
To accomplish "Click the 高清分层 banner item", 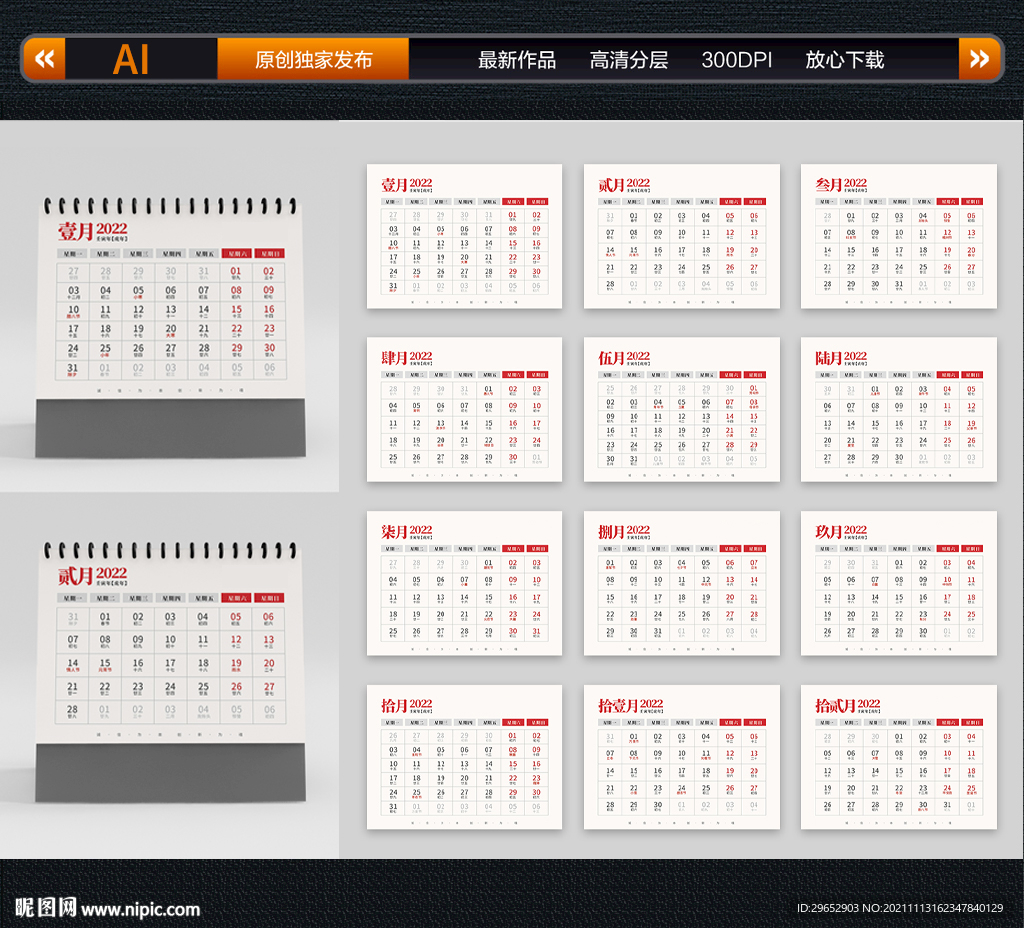I will coord(628,60).
